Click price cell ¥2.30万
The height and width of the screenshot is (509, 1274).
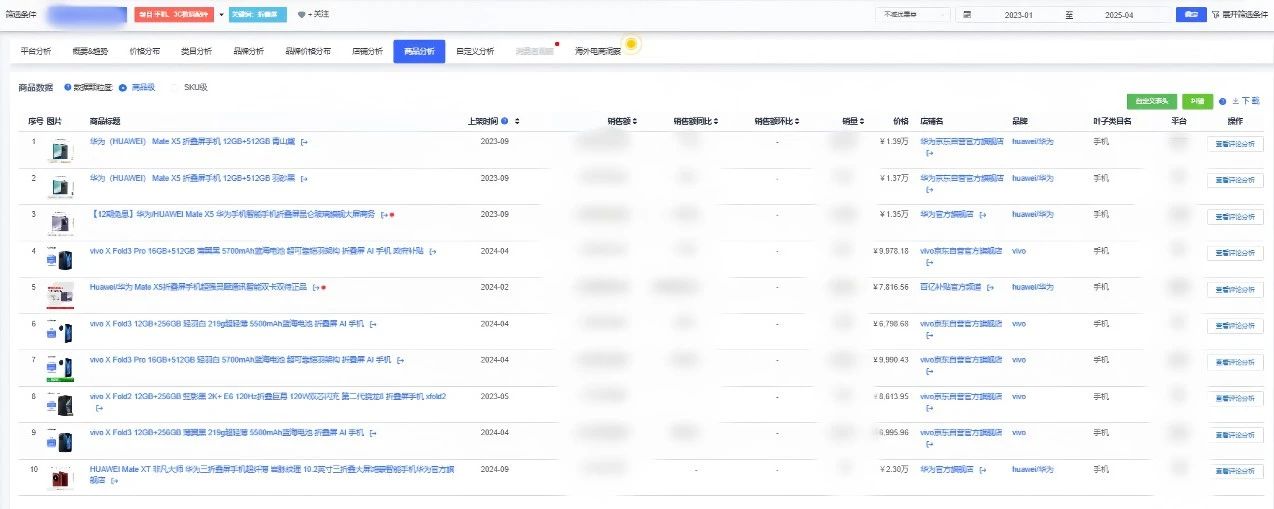(x=894, y=469)
